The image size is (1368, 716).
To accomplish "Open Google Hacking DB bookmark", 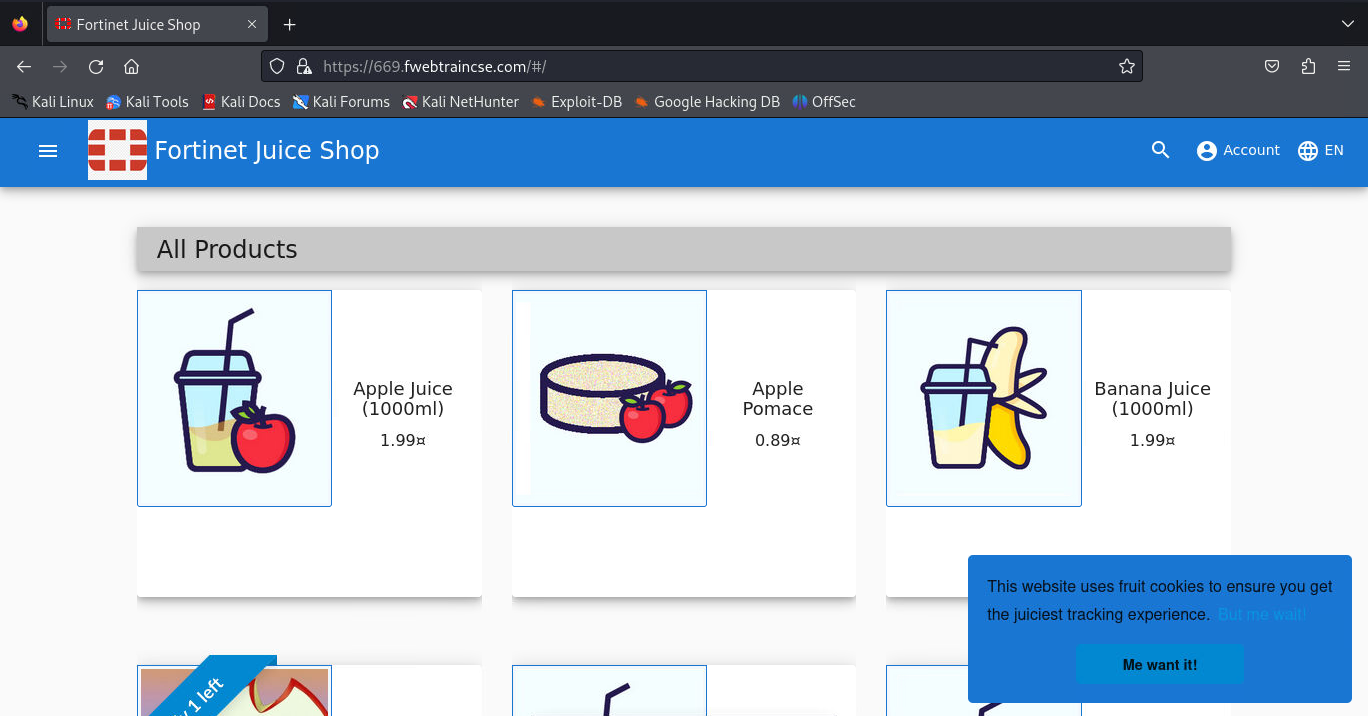I will click(x=707, y=102).
